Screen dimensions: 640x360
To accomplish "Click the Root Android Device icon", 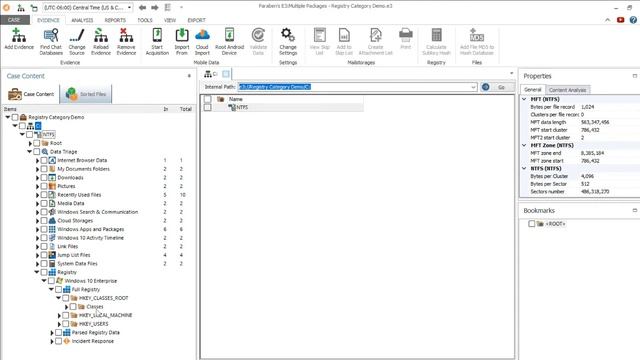I will pos(229,36).
